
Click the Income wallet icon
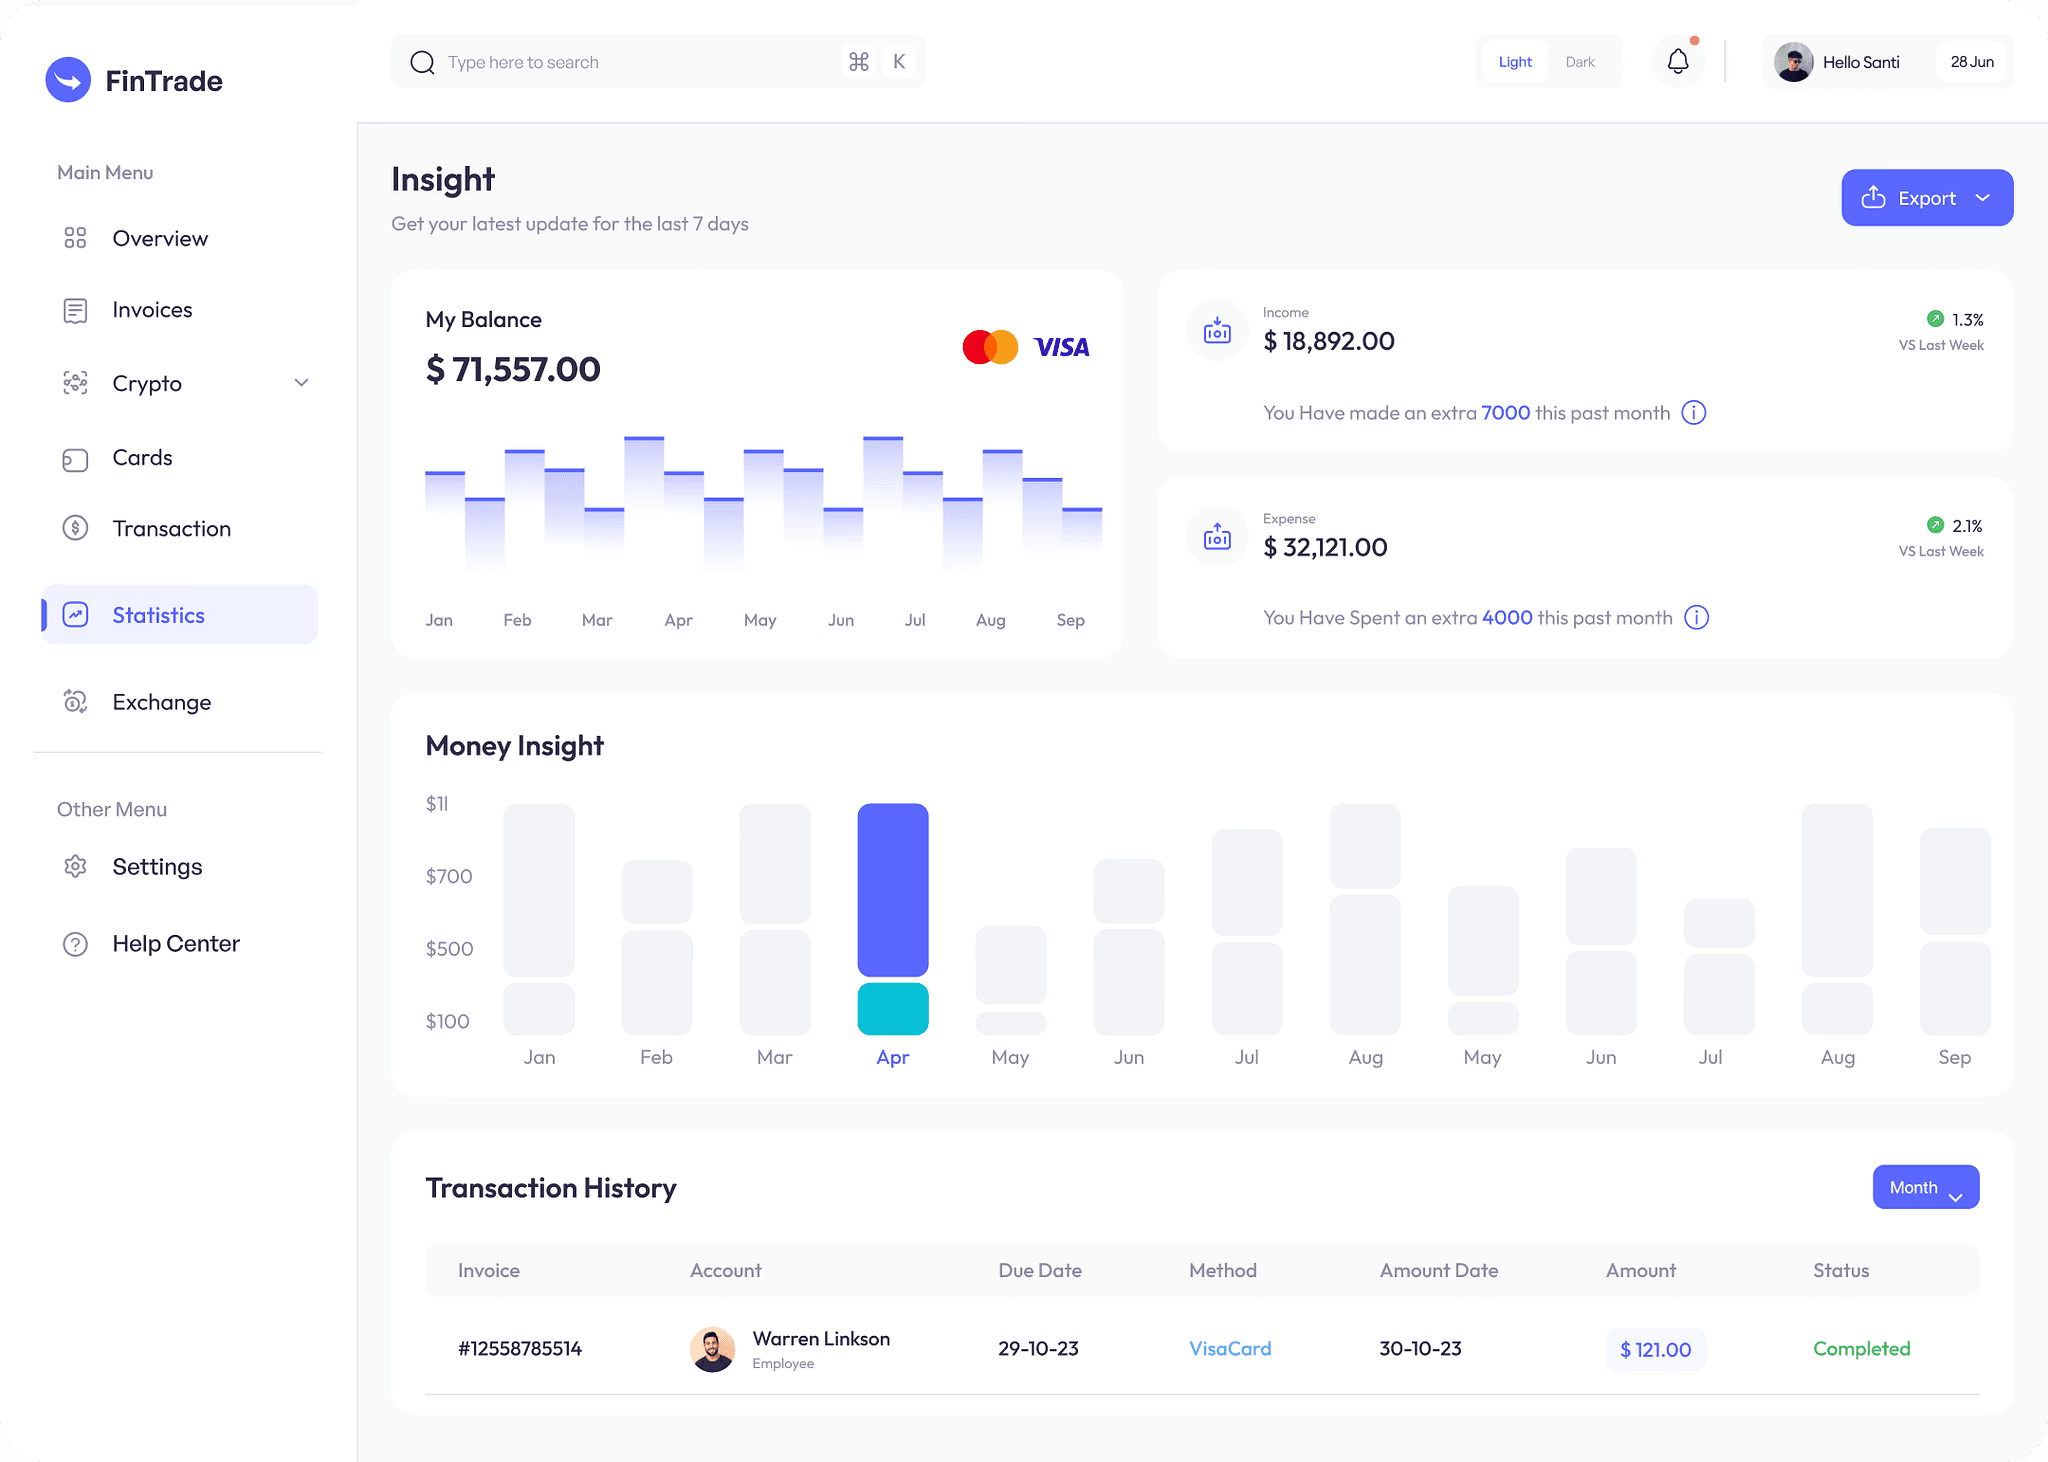1217,331
